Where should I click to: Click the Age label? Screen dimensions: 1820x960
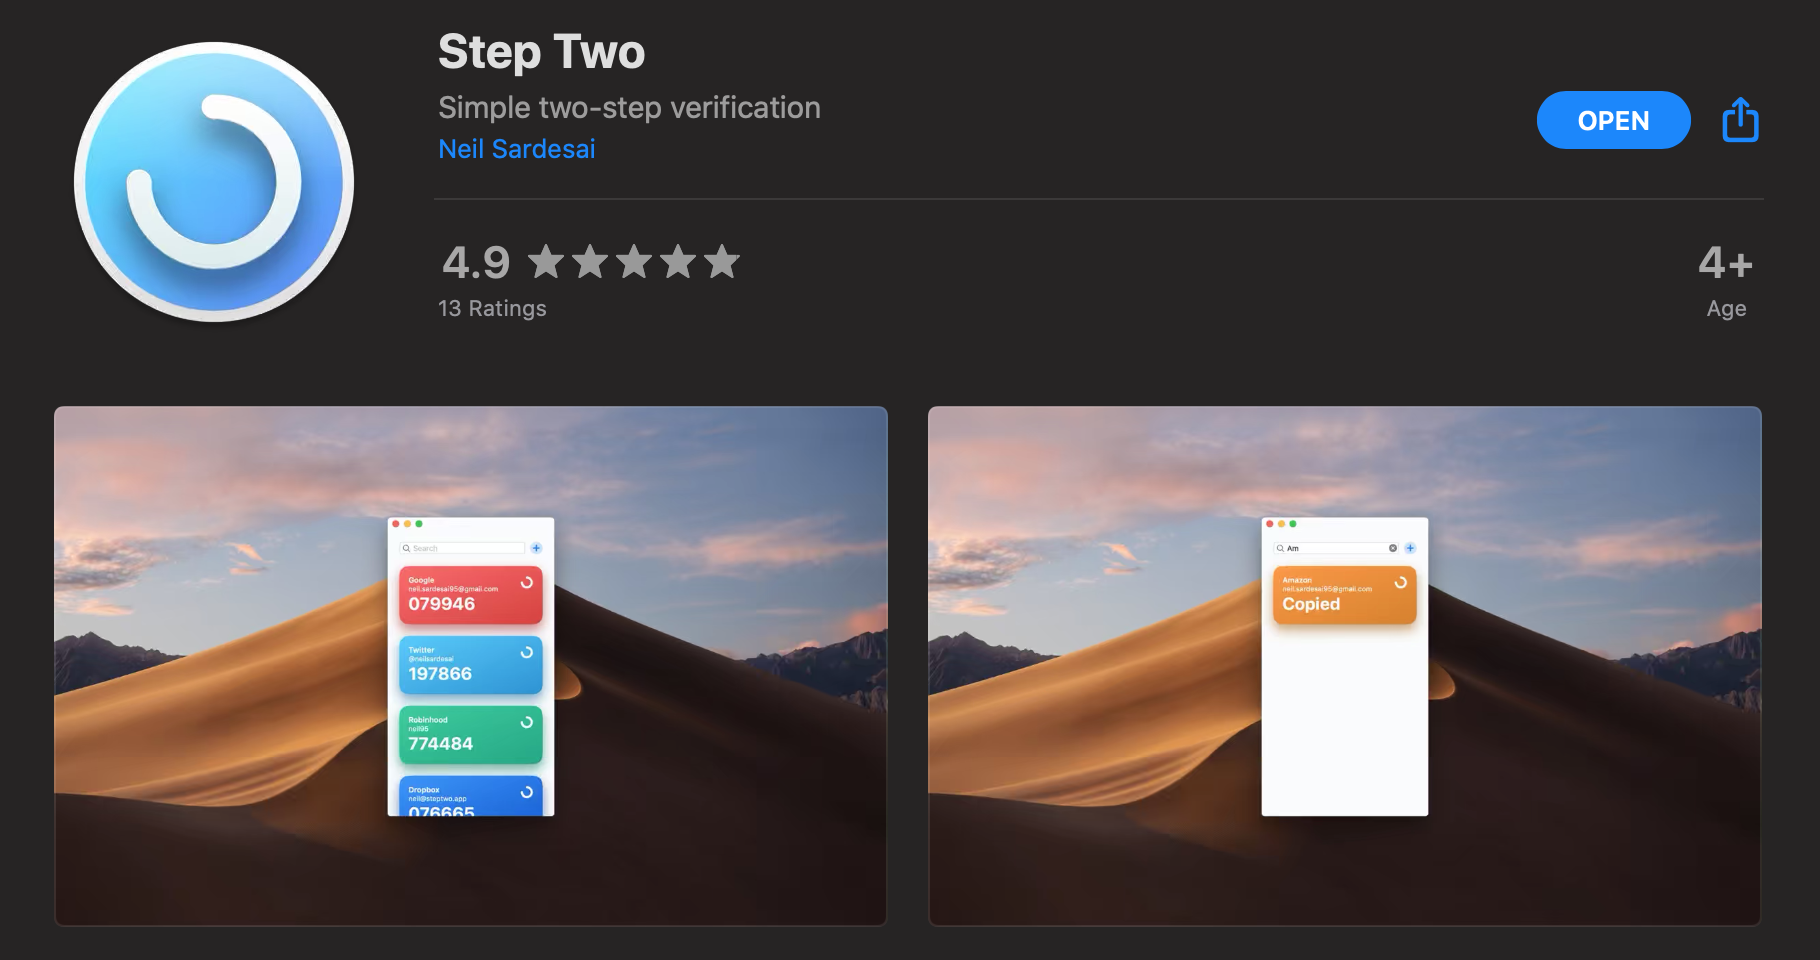pyautogui.click(x=1726, y=309)
